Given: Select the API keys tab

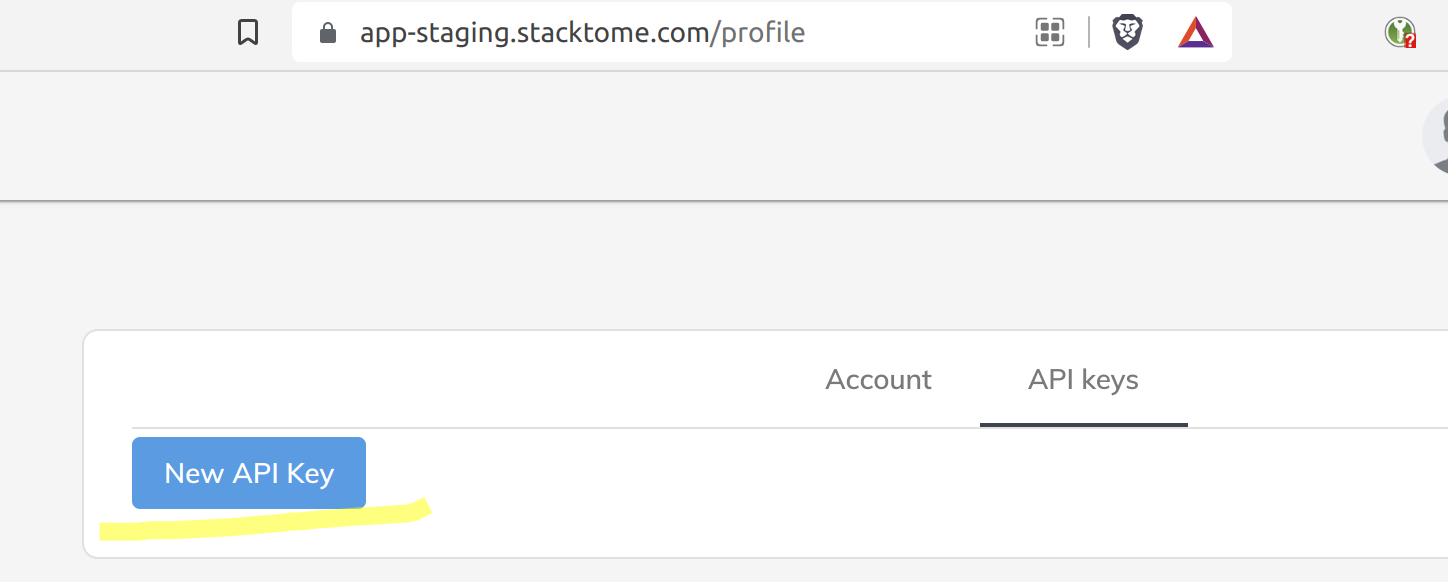Looking at the screenshot, I should 1083,380.
